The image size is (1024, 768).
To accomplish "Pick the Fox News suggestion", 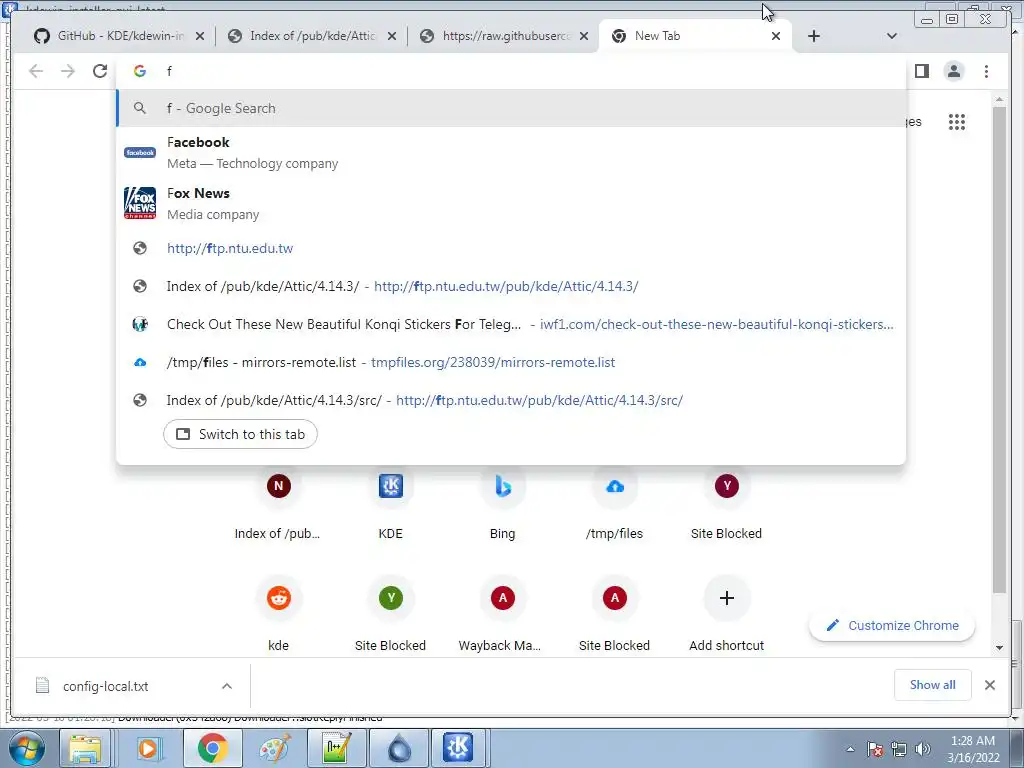I will click(x=511, y=204).
